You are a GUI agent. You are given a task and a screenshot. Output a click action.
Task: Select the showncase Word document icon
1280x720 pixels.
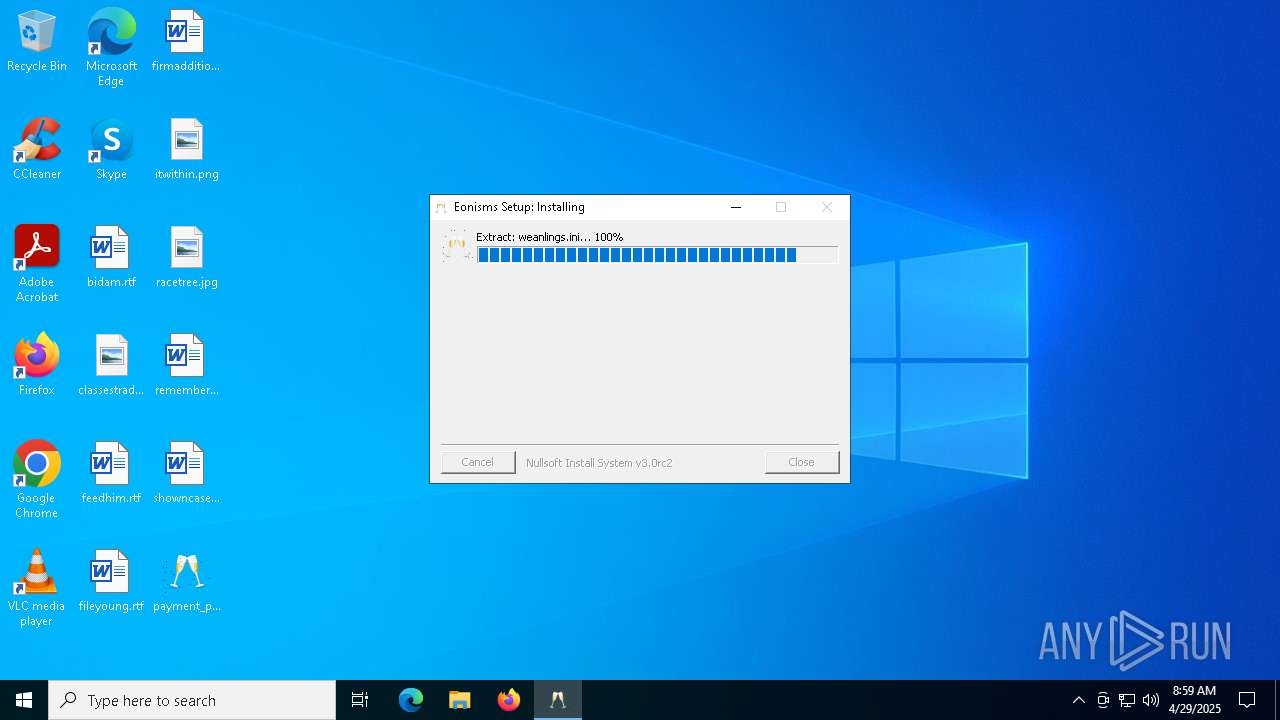point(186,474)
